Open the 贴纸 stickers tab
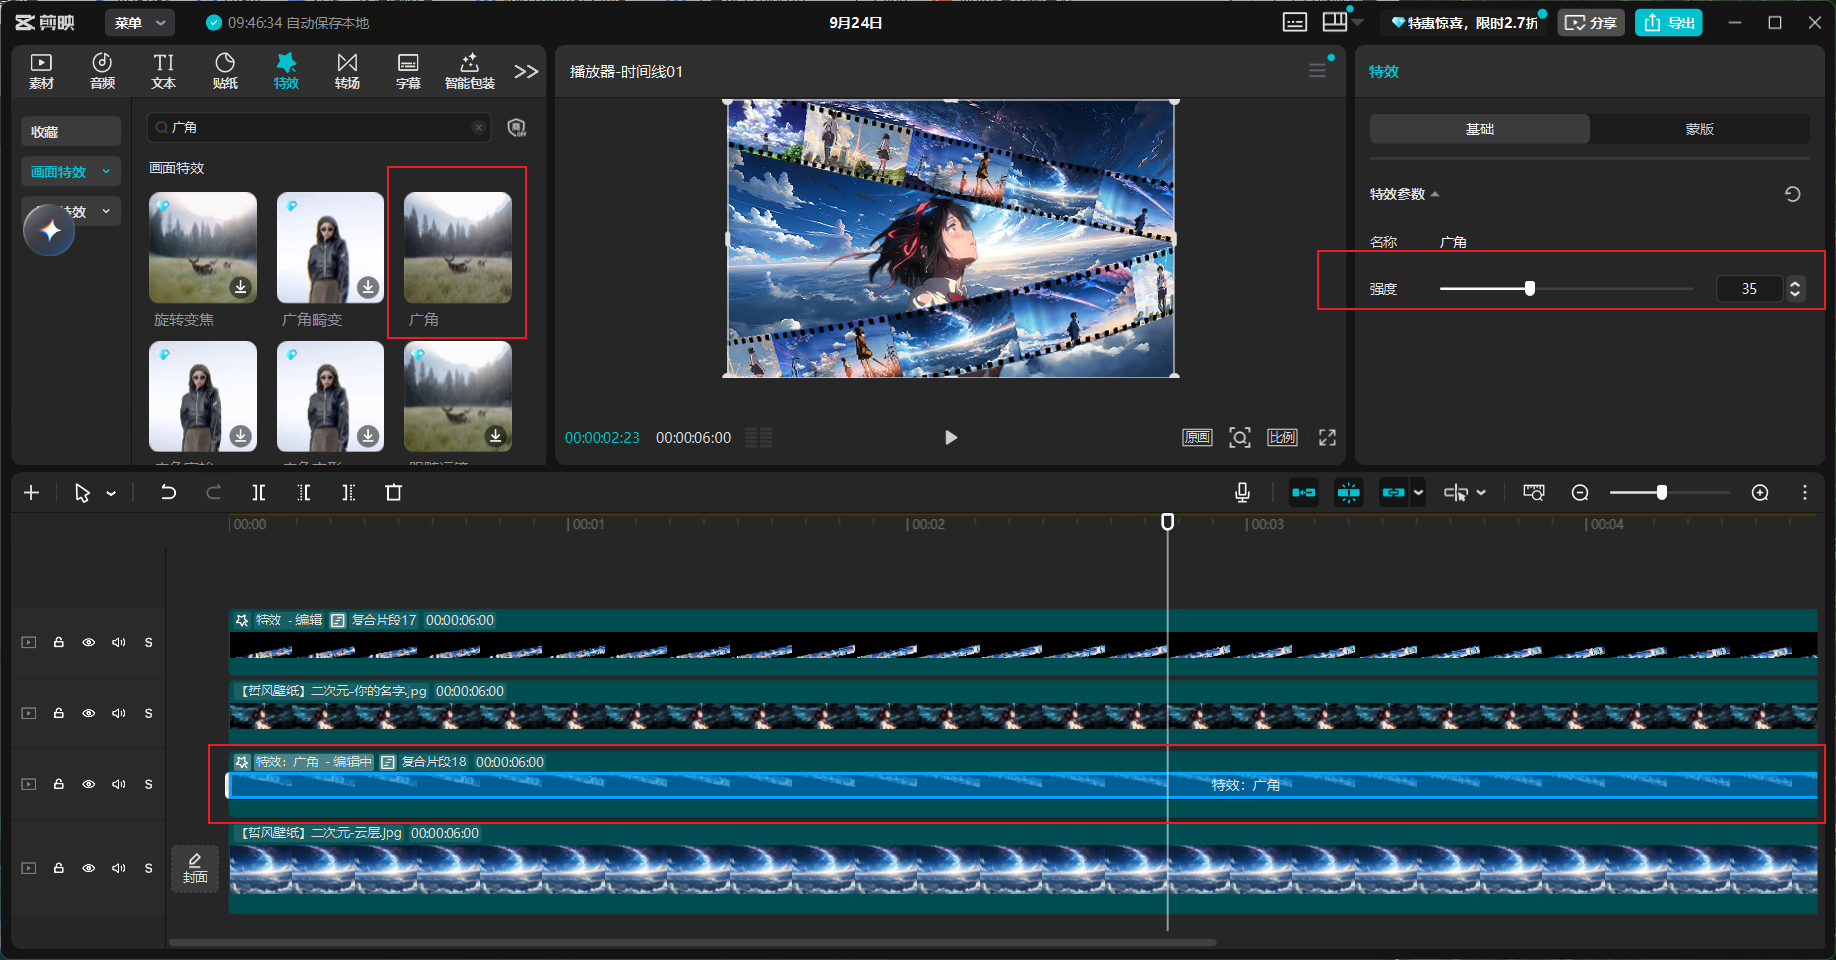 coord(225,72)
